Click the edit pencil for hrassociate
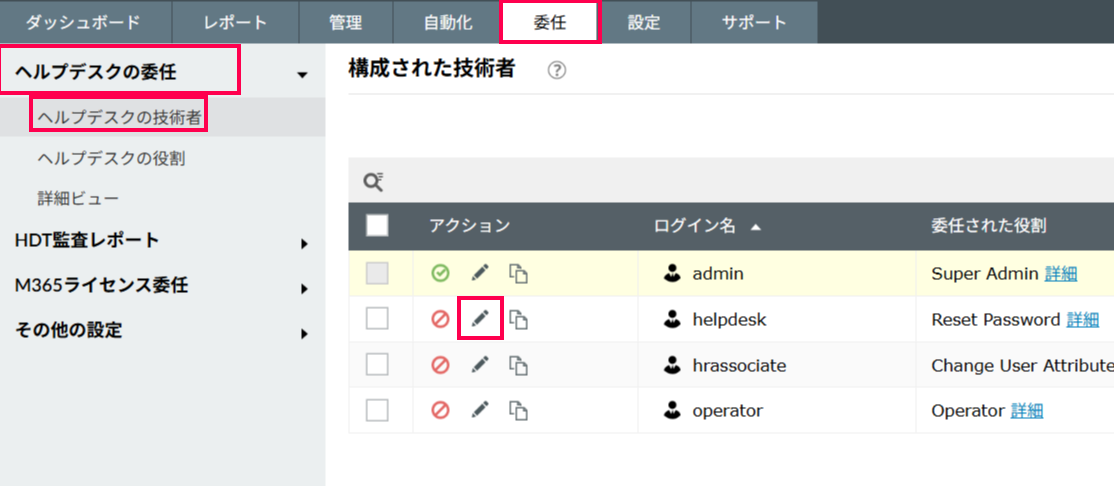The image size is (1114, 486). [x=480, y=365]
